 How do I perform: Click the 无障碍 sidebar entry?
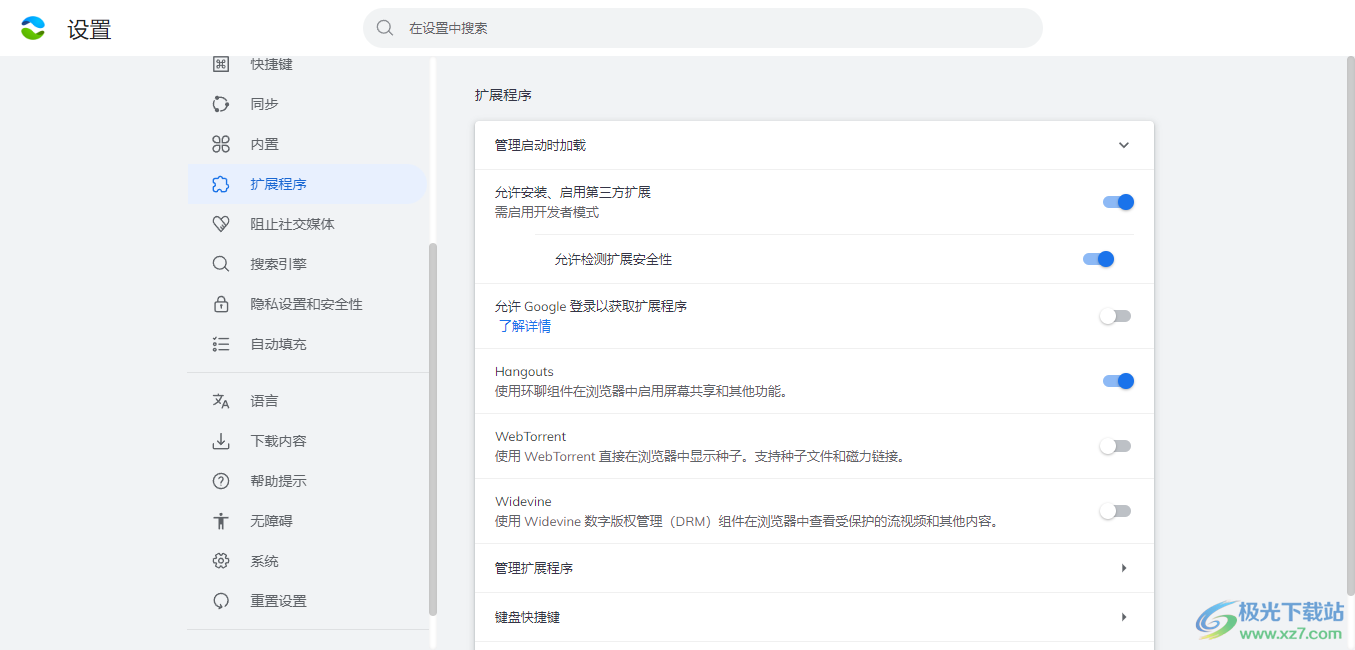pos(271,521)
